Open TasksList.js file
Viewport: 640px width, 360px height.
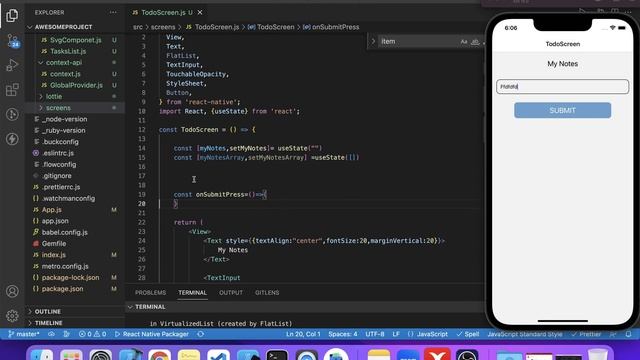68,51
